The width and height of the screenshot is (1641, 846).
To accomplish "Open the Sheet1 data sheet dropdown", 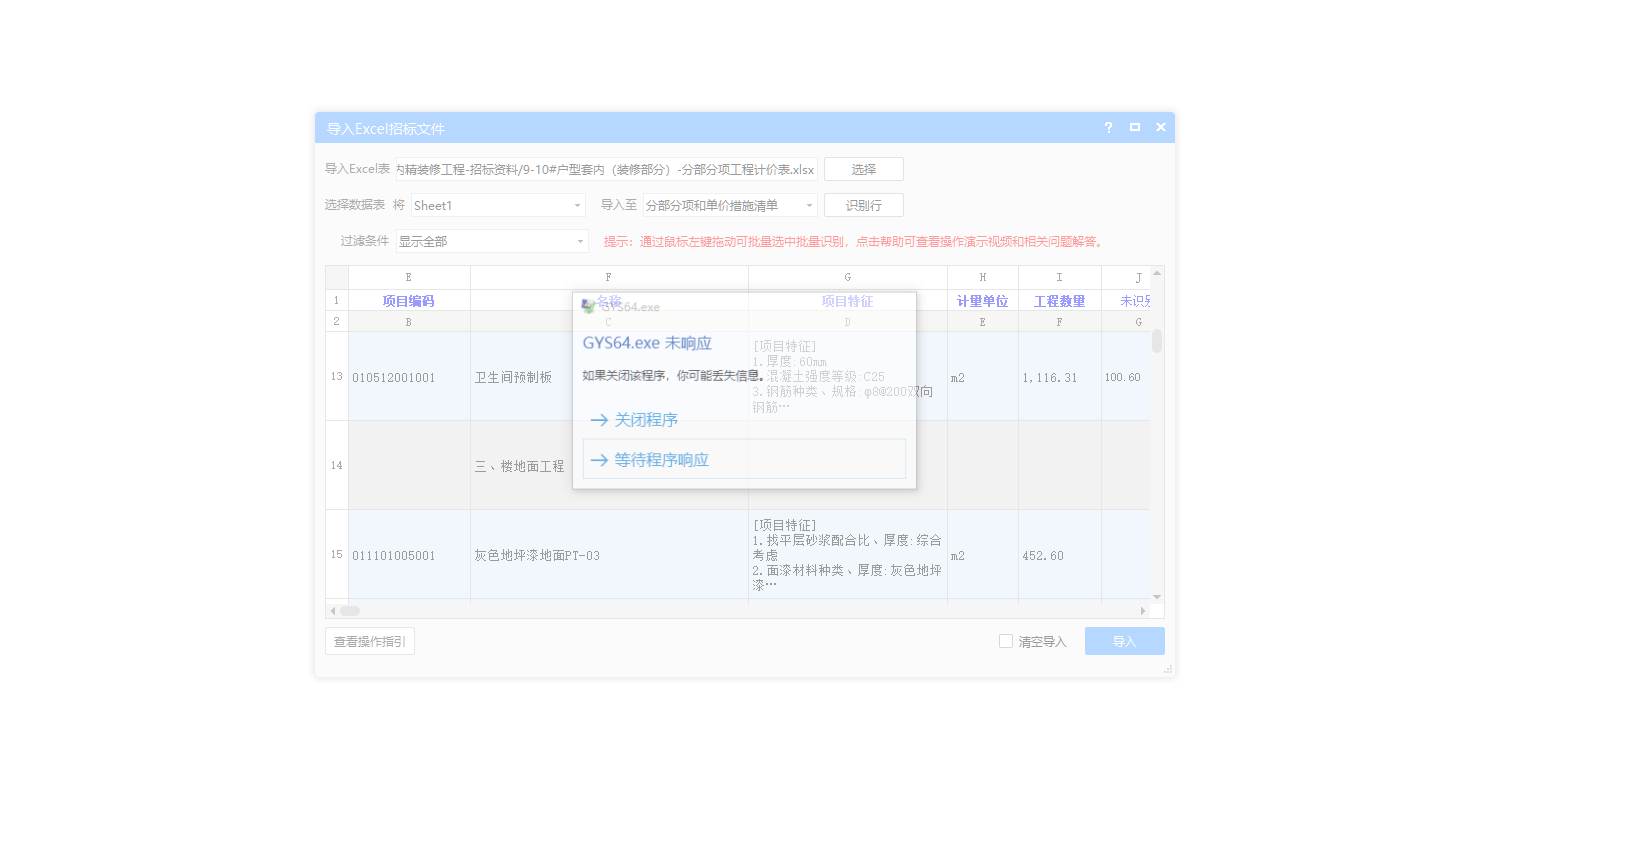I will [x=498, y=205].
